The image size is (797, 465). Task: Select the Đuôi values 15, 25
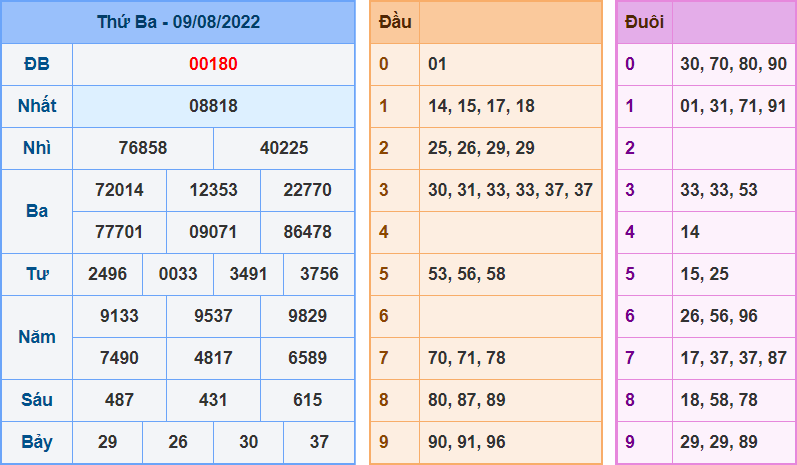pyautogui.click(x=704, y=274)
